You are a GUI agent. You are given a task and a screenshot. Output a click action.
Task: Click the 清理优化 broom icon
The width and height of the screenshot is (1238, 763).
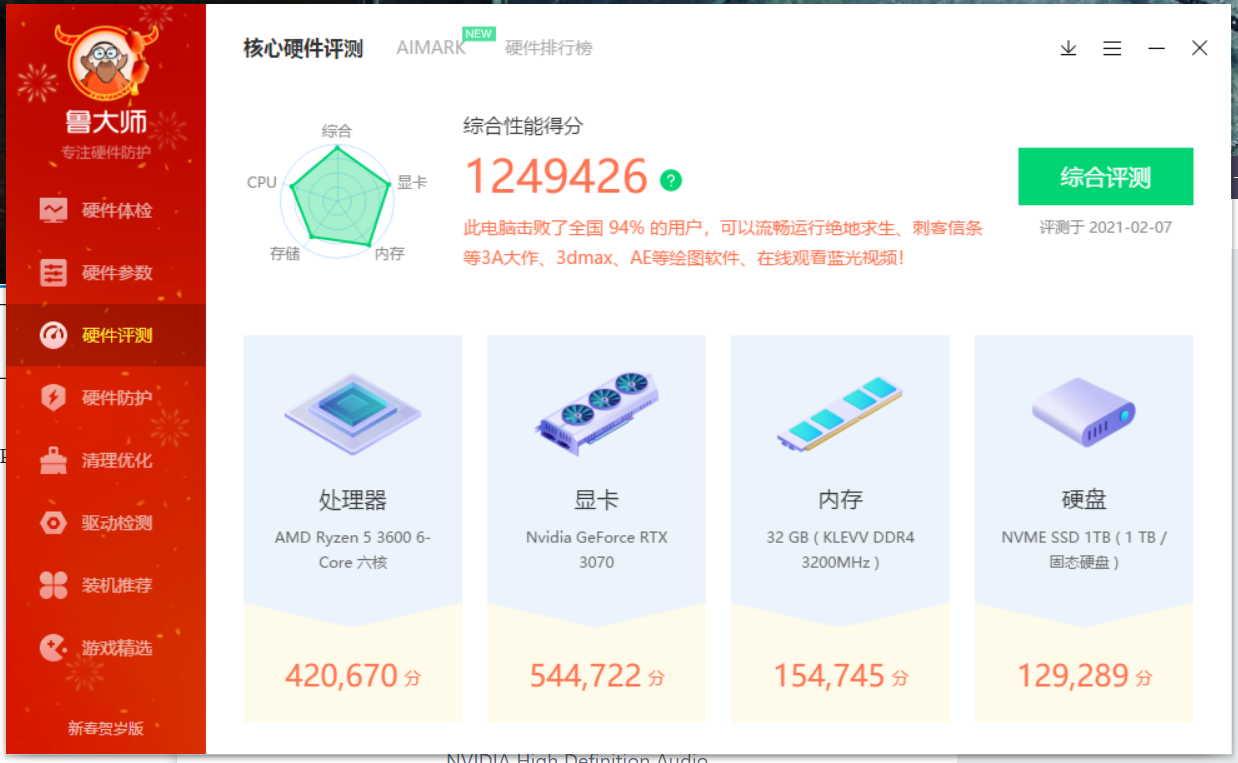[53, 460]
